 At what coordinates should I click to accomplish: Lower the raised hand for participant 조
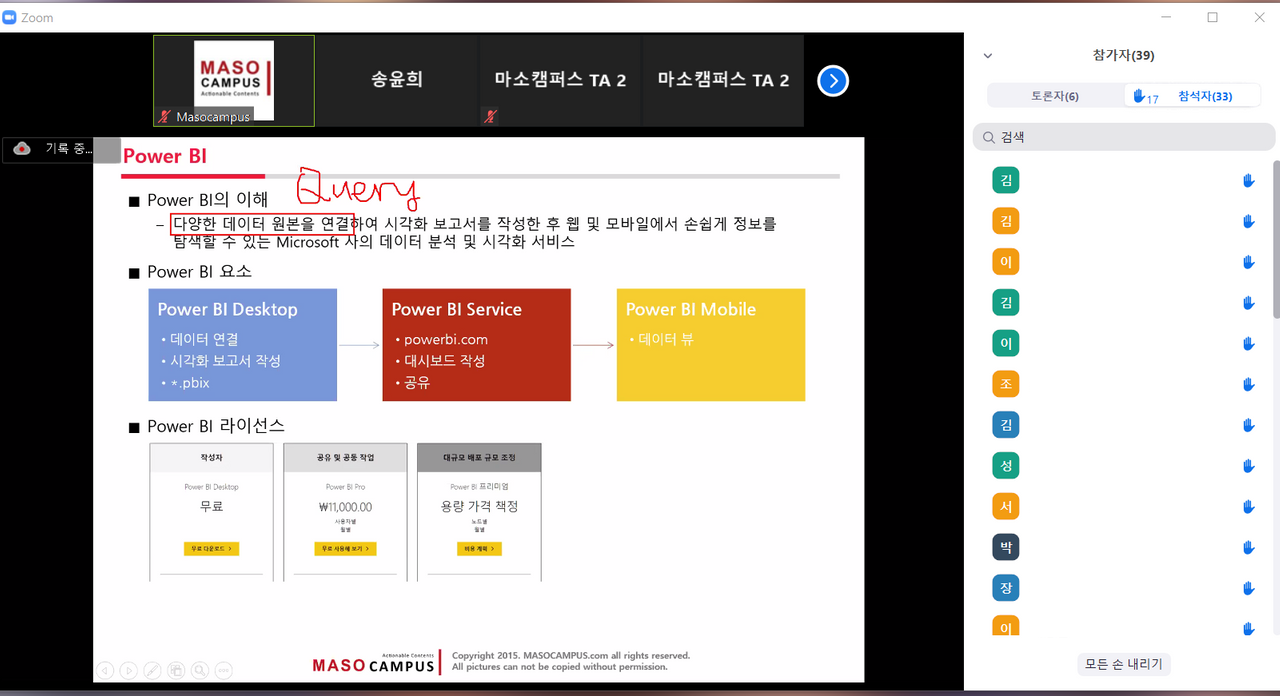[1248, 385]
